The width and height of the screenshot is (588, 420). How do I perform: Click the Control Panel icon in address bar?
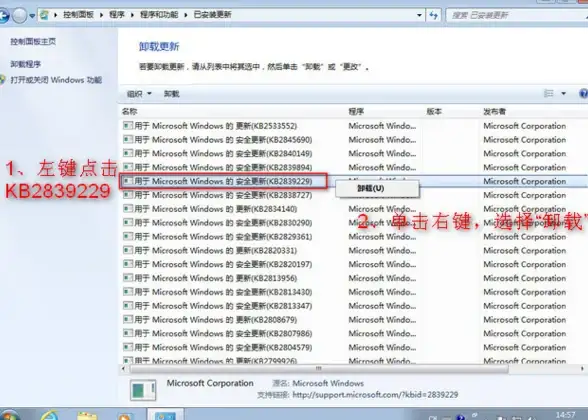[x=44, y=15]
